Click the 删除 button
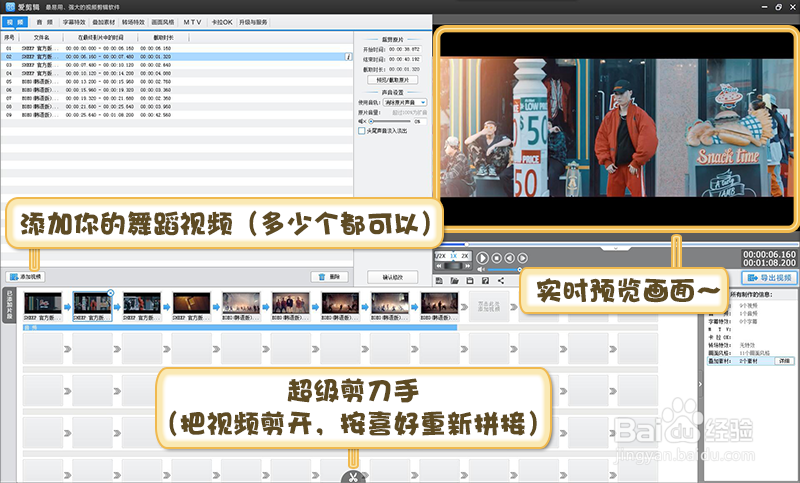The height and width of the screenshot is (483, 800). [330, 276]
